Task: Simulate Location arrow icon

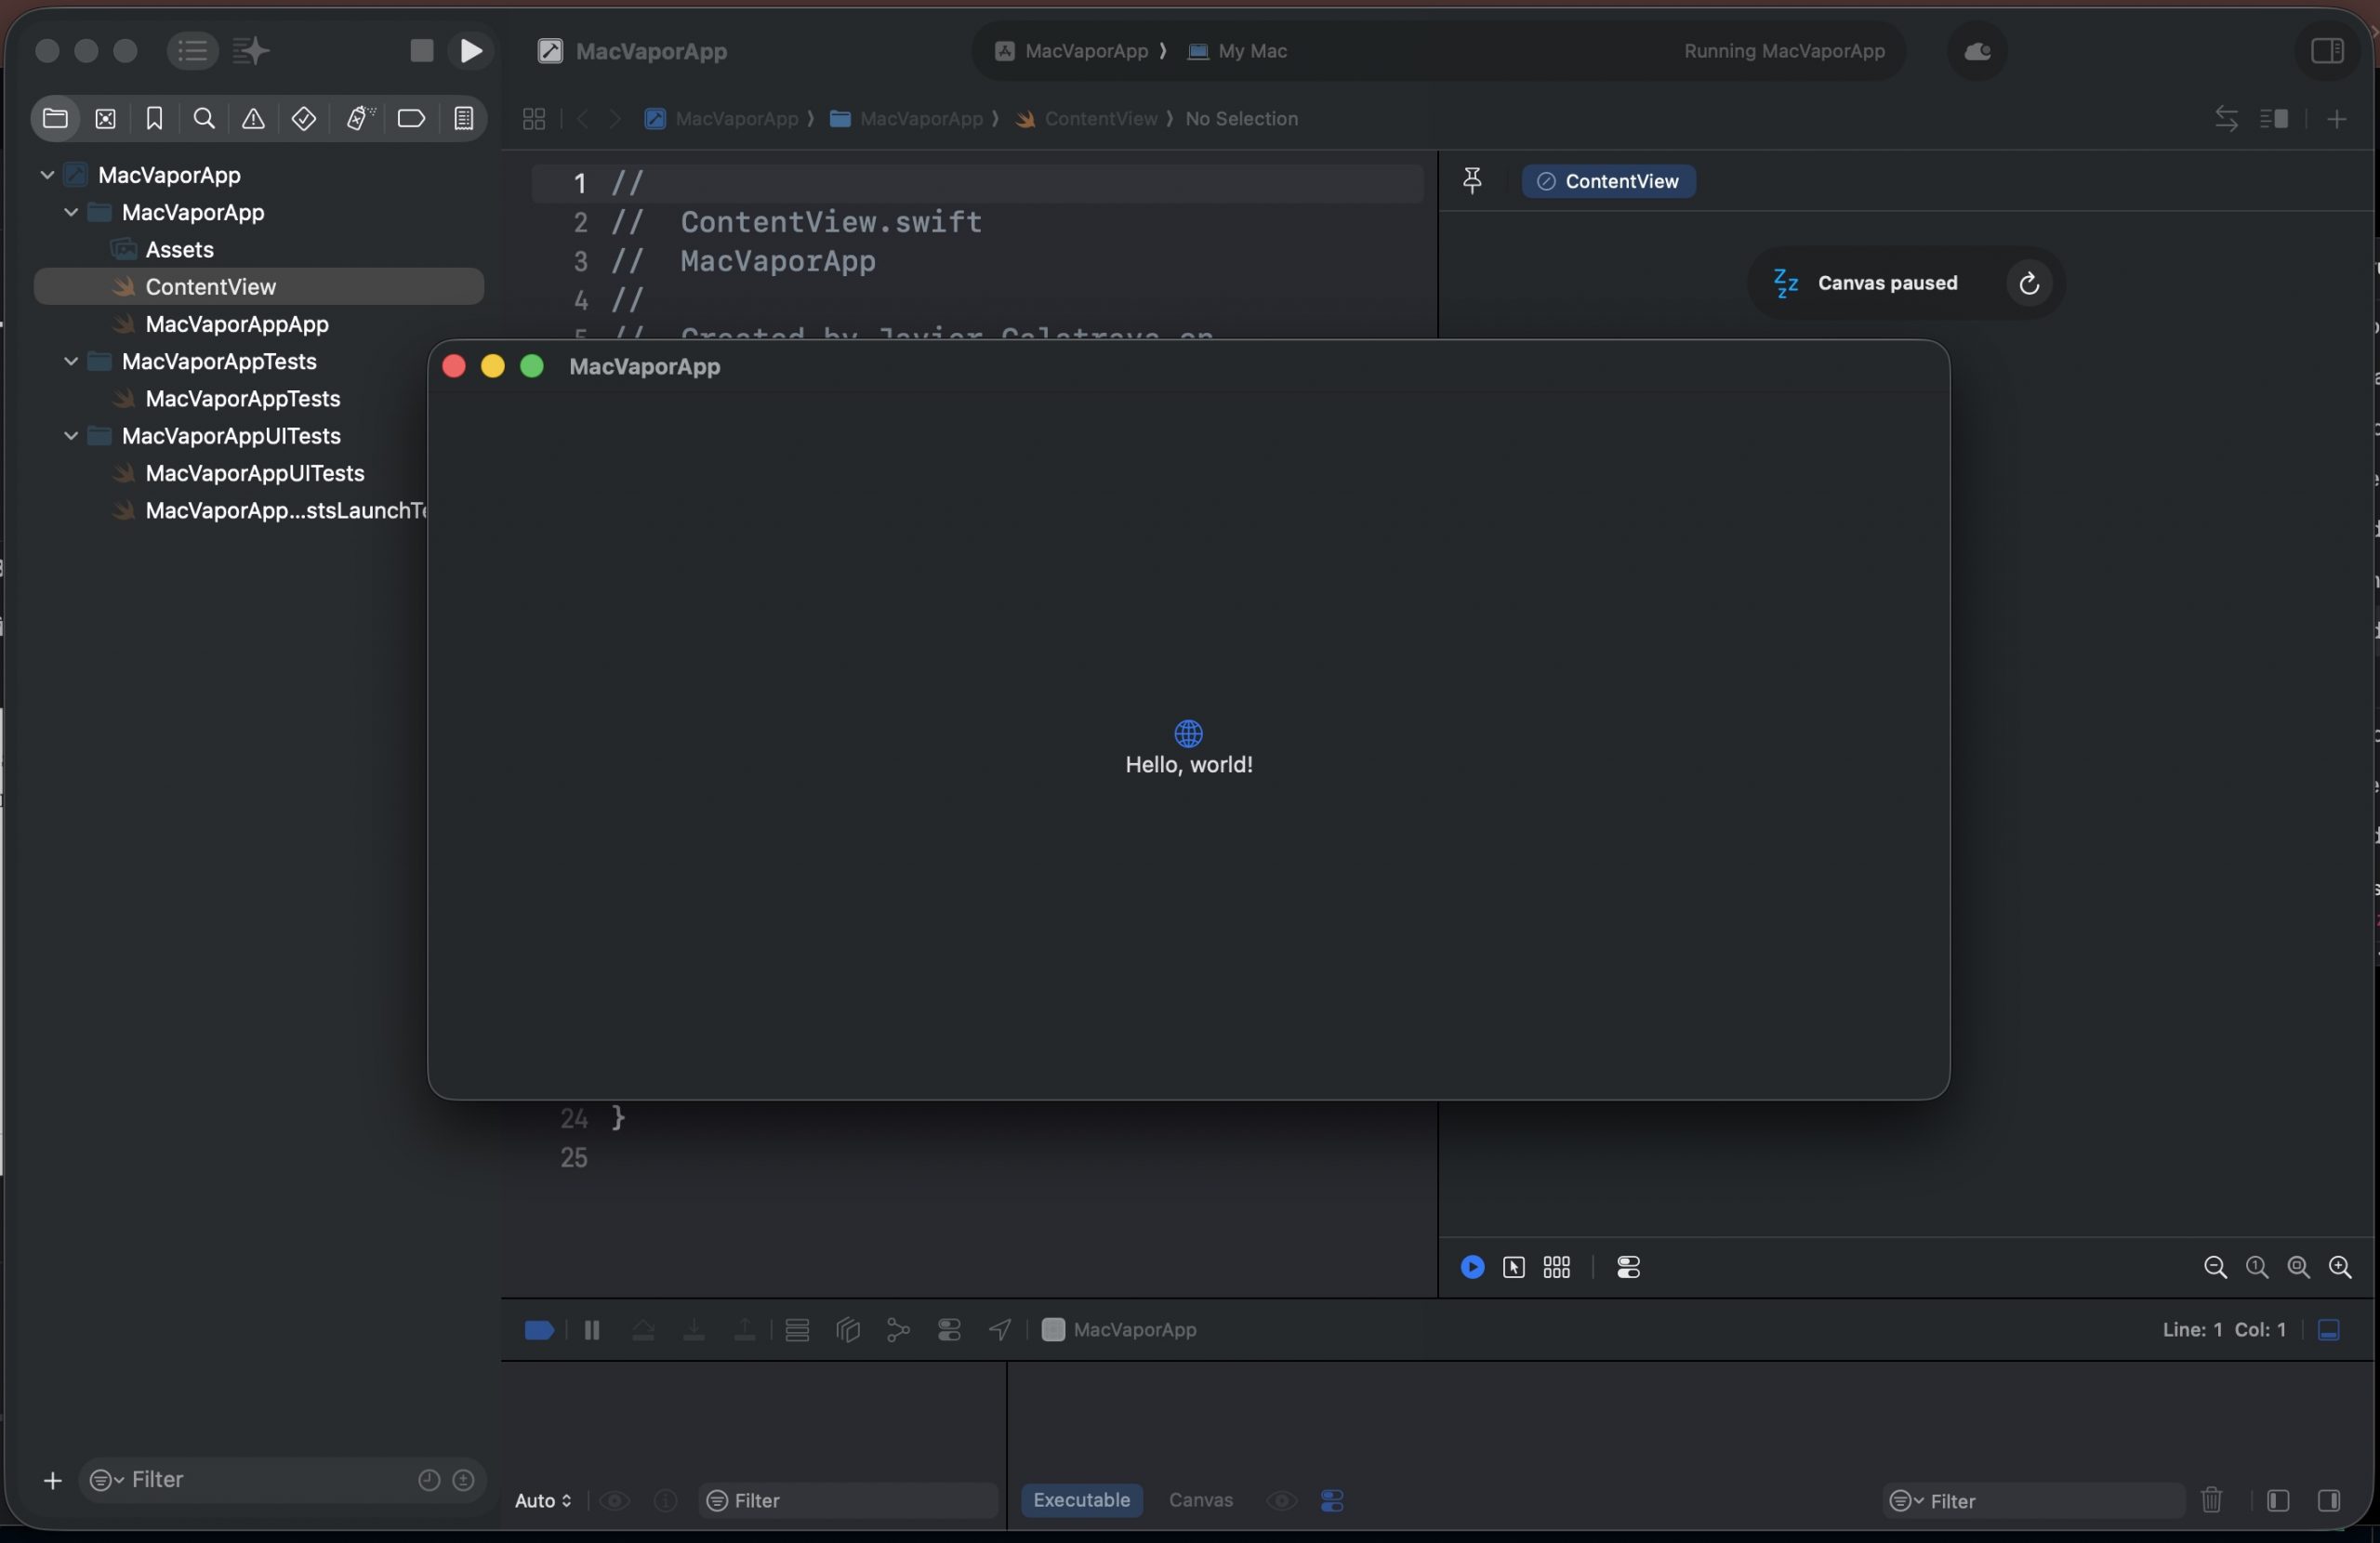Action: click(x=1000, y=1330)
